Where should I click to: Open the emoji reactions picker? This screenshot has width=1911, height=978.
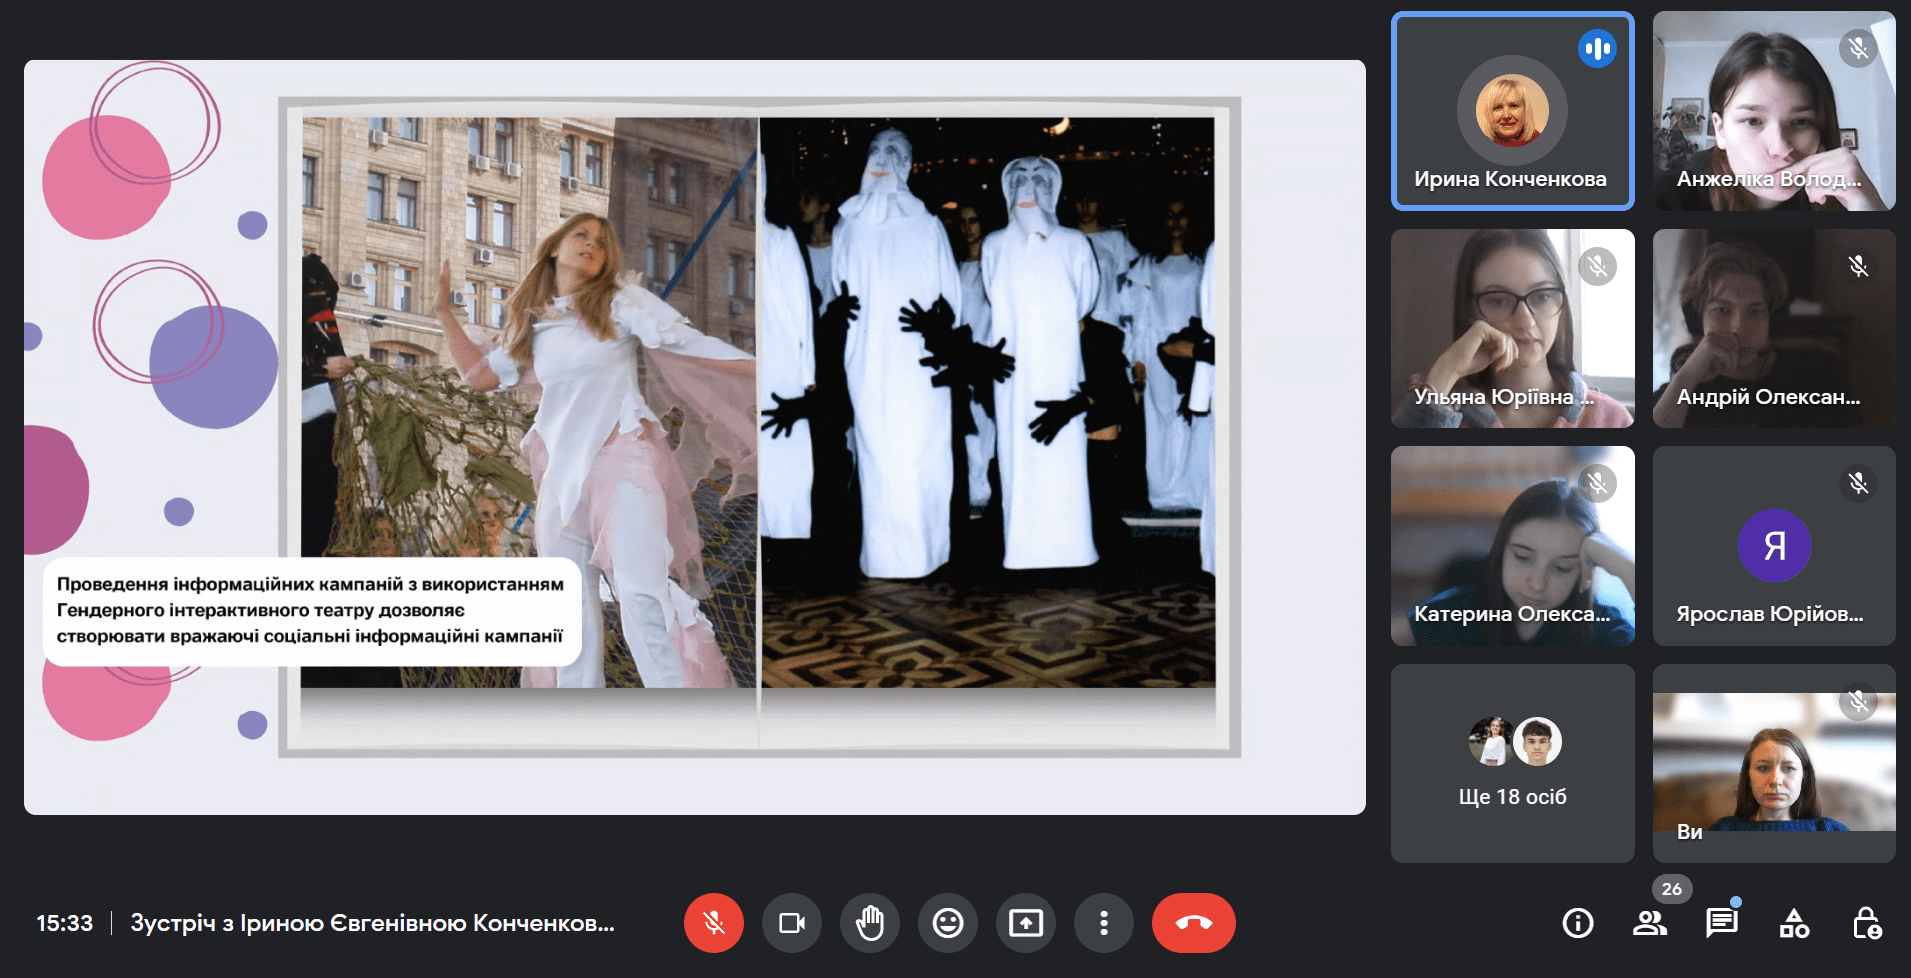(x=947, y=923)
